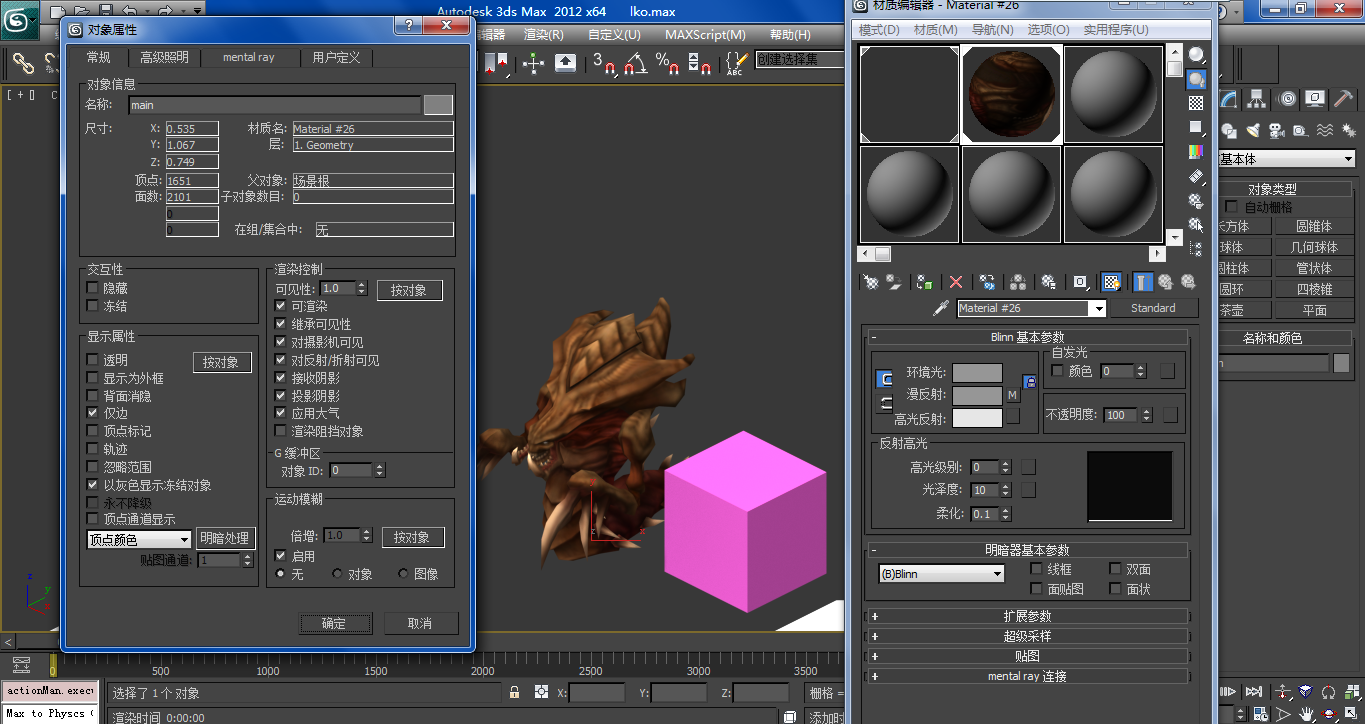
Task: Click Go to Parent icon in Material Editor
Action: pos(1166,282)
